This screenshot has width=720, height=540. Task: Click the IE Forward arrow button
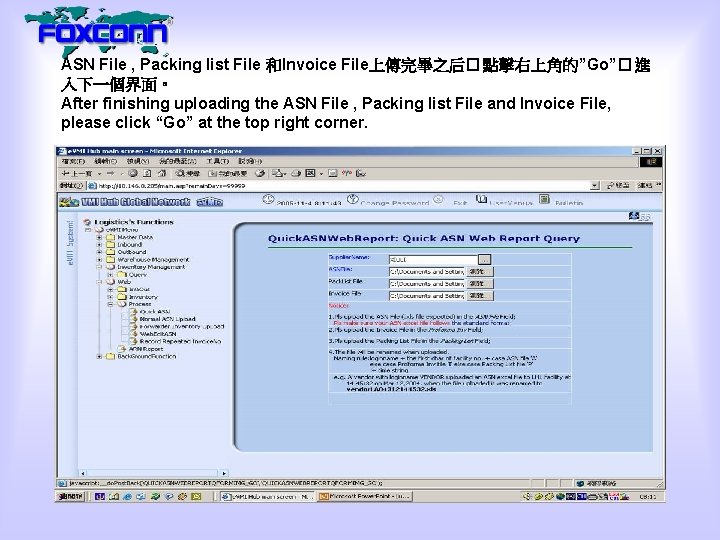(x=110, y=174)
